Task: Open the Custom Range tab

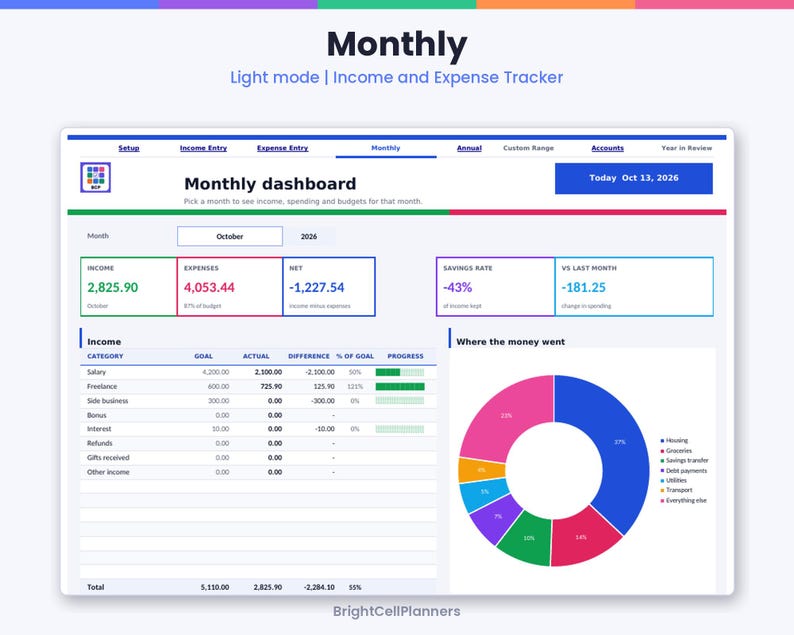Action: tap(528, 148)
